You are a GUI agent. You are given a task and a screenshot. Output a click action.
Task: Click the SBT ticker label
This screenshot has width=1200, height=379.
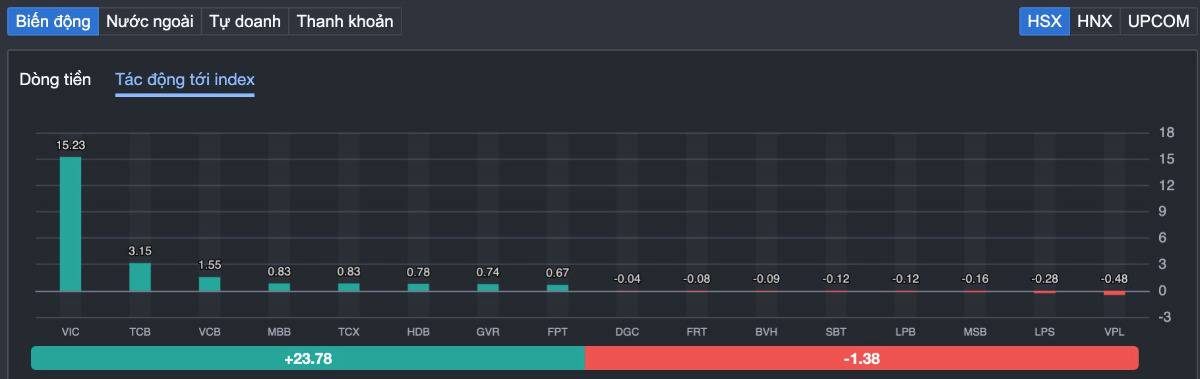click(x=835, y=331)
